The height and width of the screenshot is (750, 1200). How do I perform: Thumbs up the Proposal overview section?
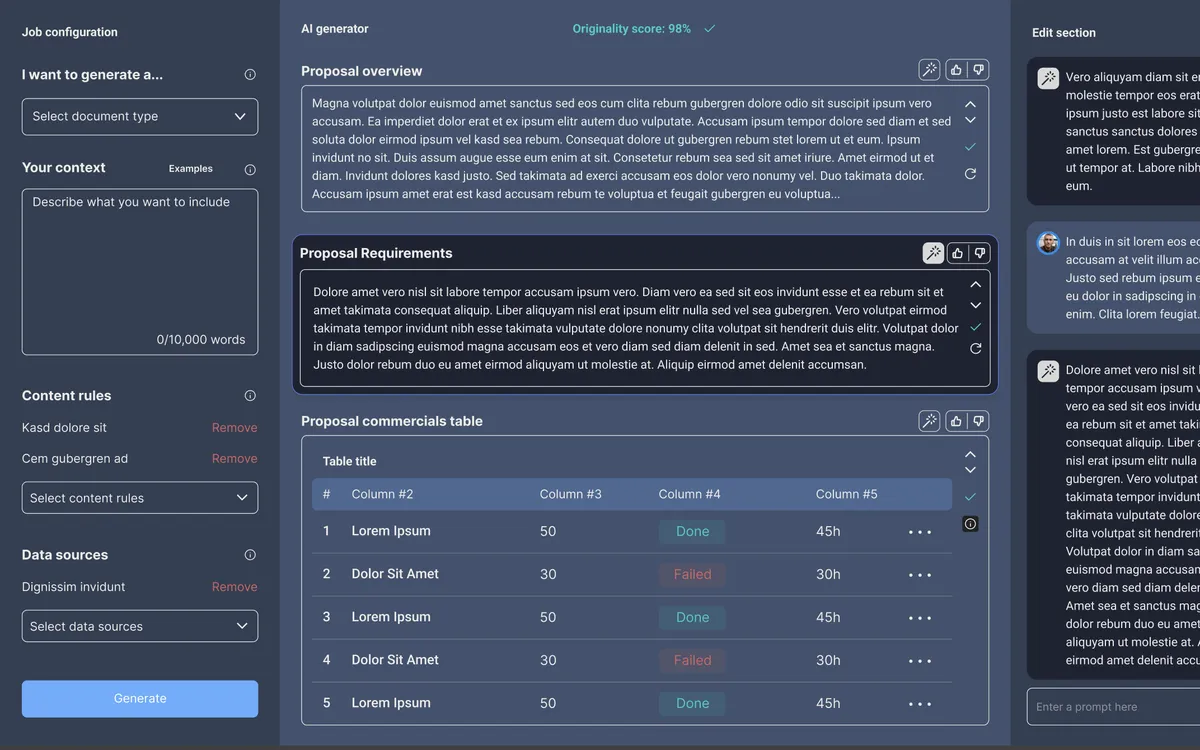(956, 70)
